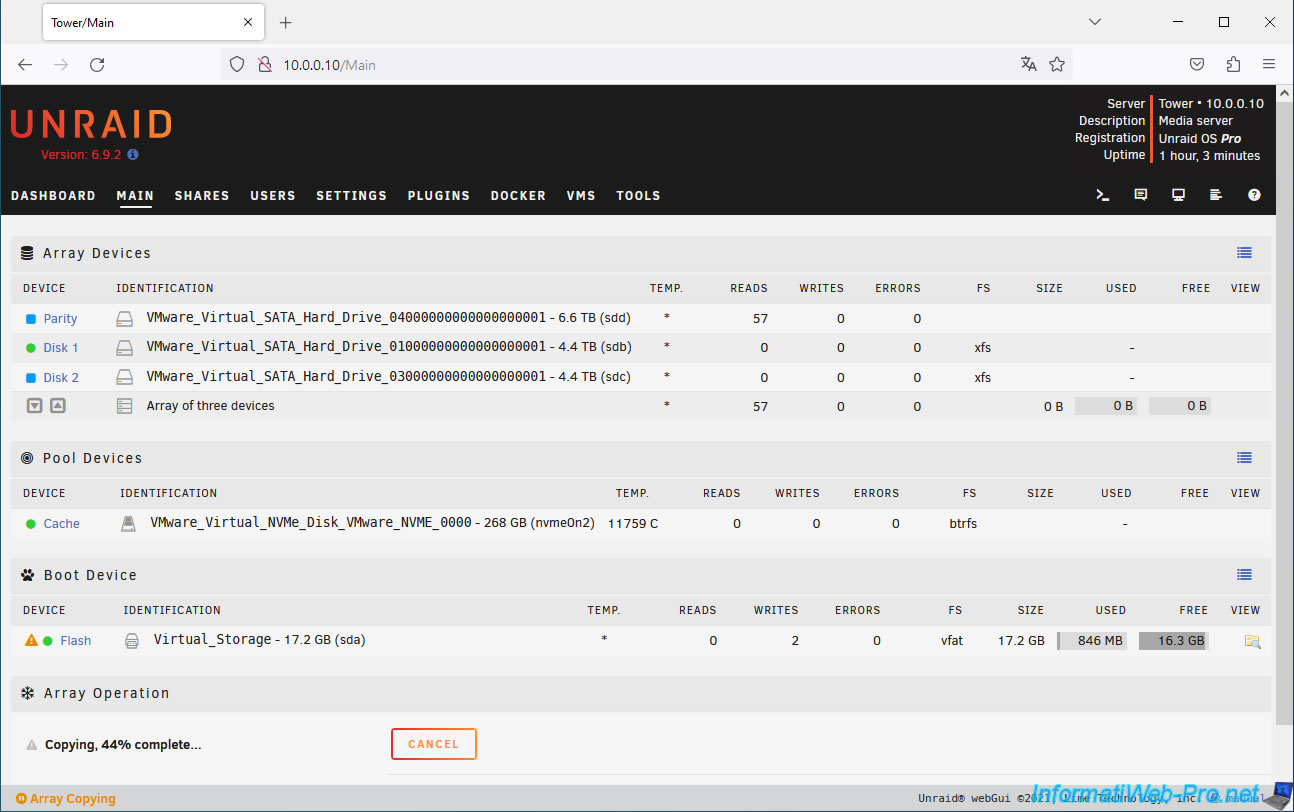Open the Cache device link
This screenshot has width=1294, height=812.
tap(61, 524)
